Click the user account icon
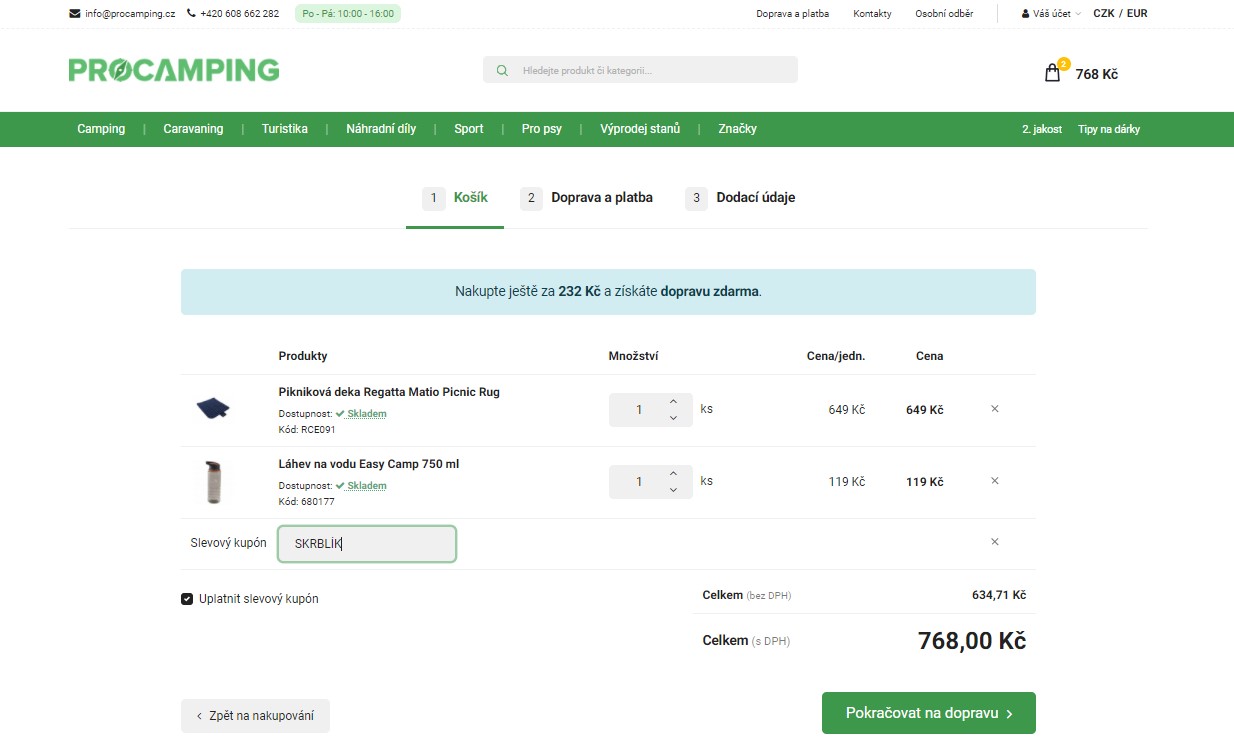1234x753 pixels. pos(1025,14)
